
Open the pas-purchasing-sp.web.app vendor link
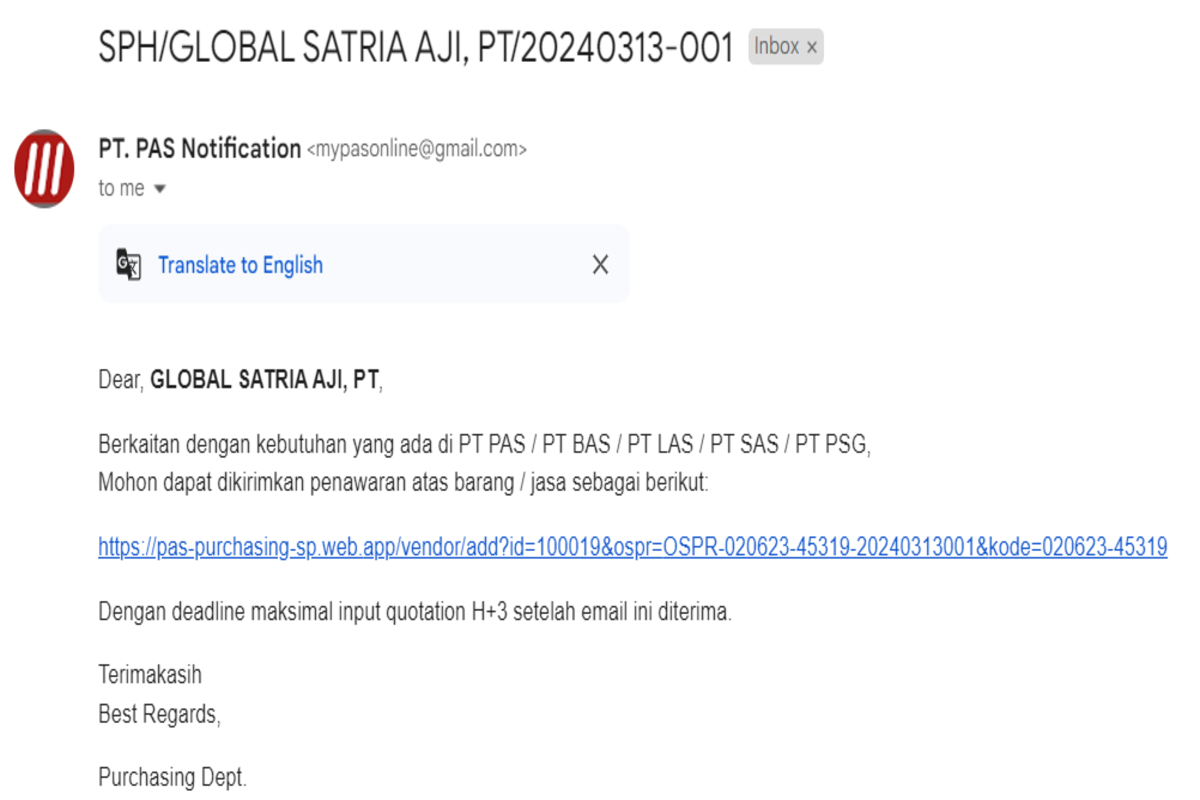pyautogui.click(x=632, y=547)
